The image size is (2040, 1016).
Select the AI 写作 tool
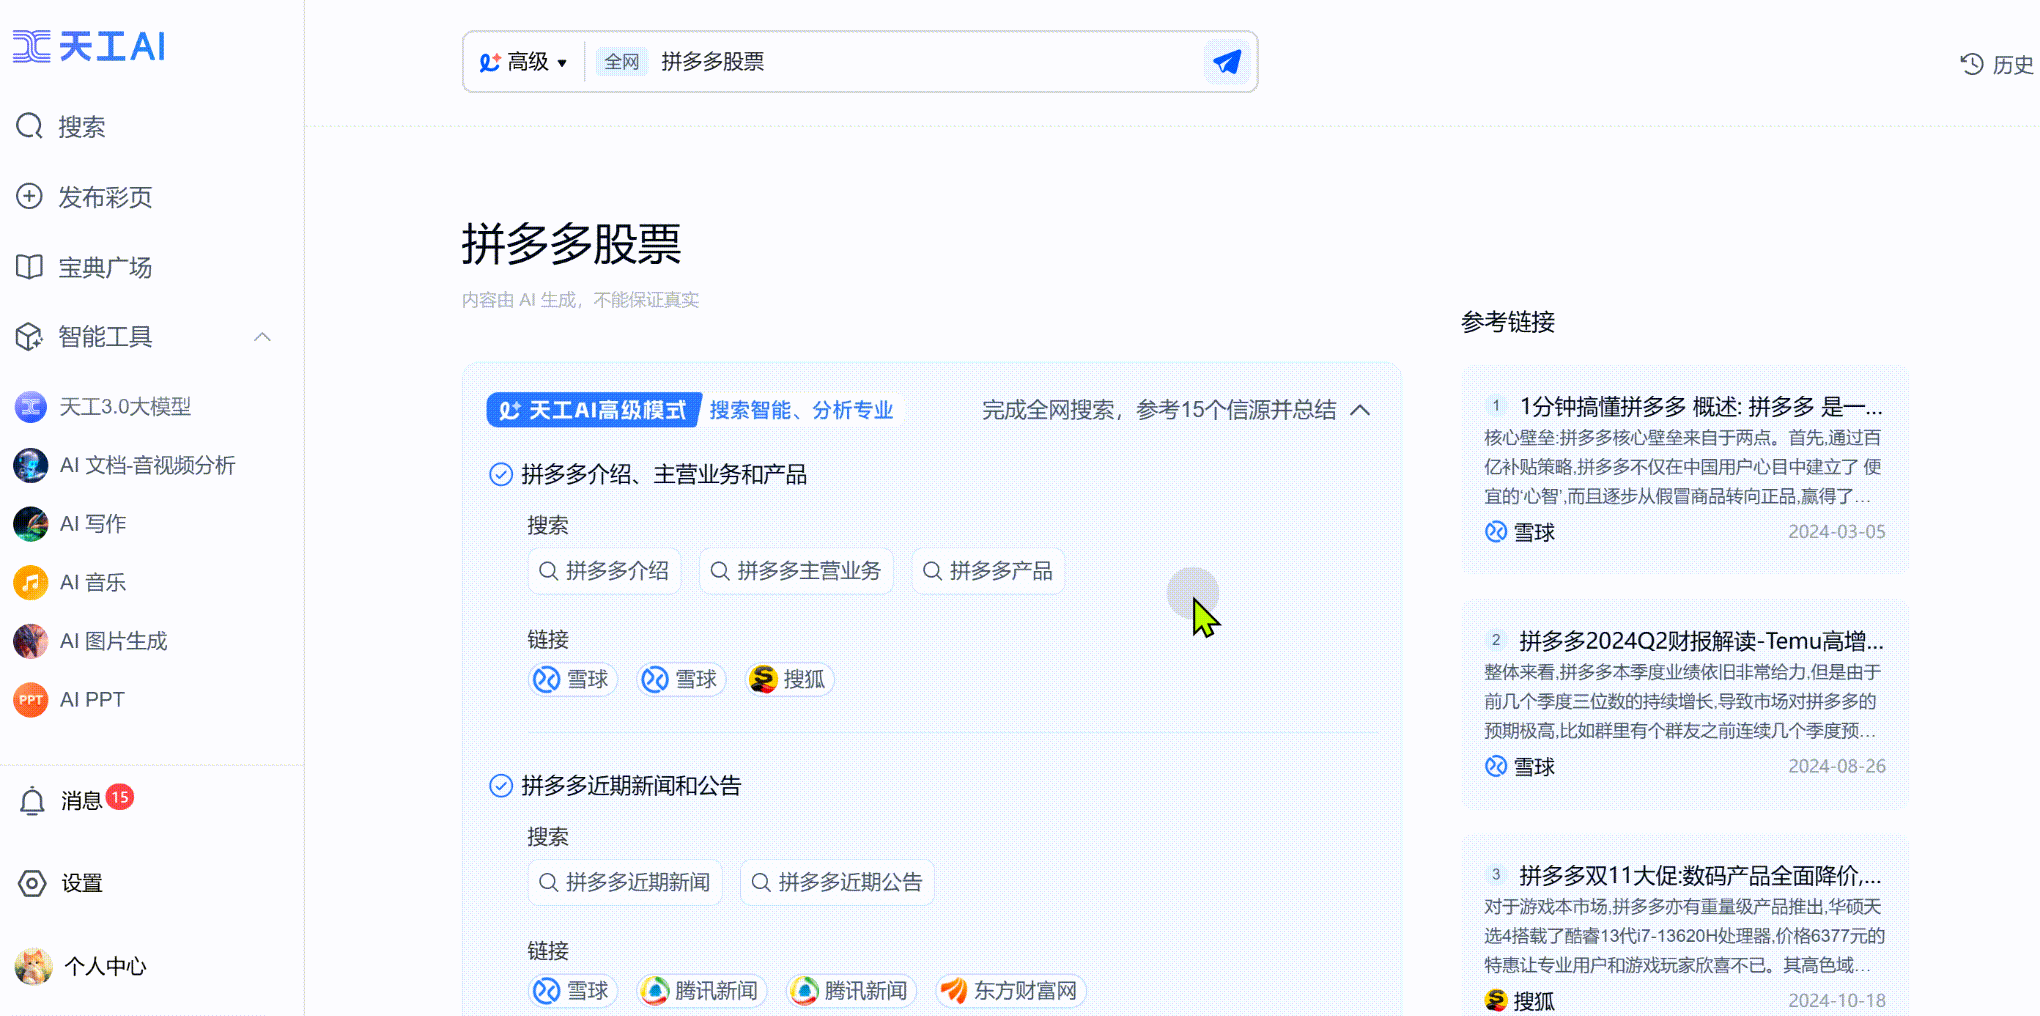coord(95,523)
